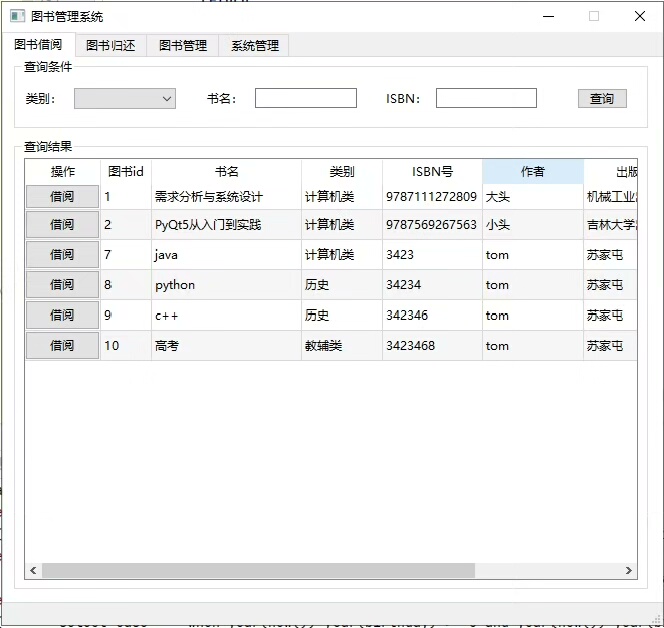Hit 借阅 on the c++ row
This screenshot has width=664, height=628.
62,315
